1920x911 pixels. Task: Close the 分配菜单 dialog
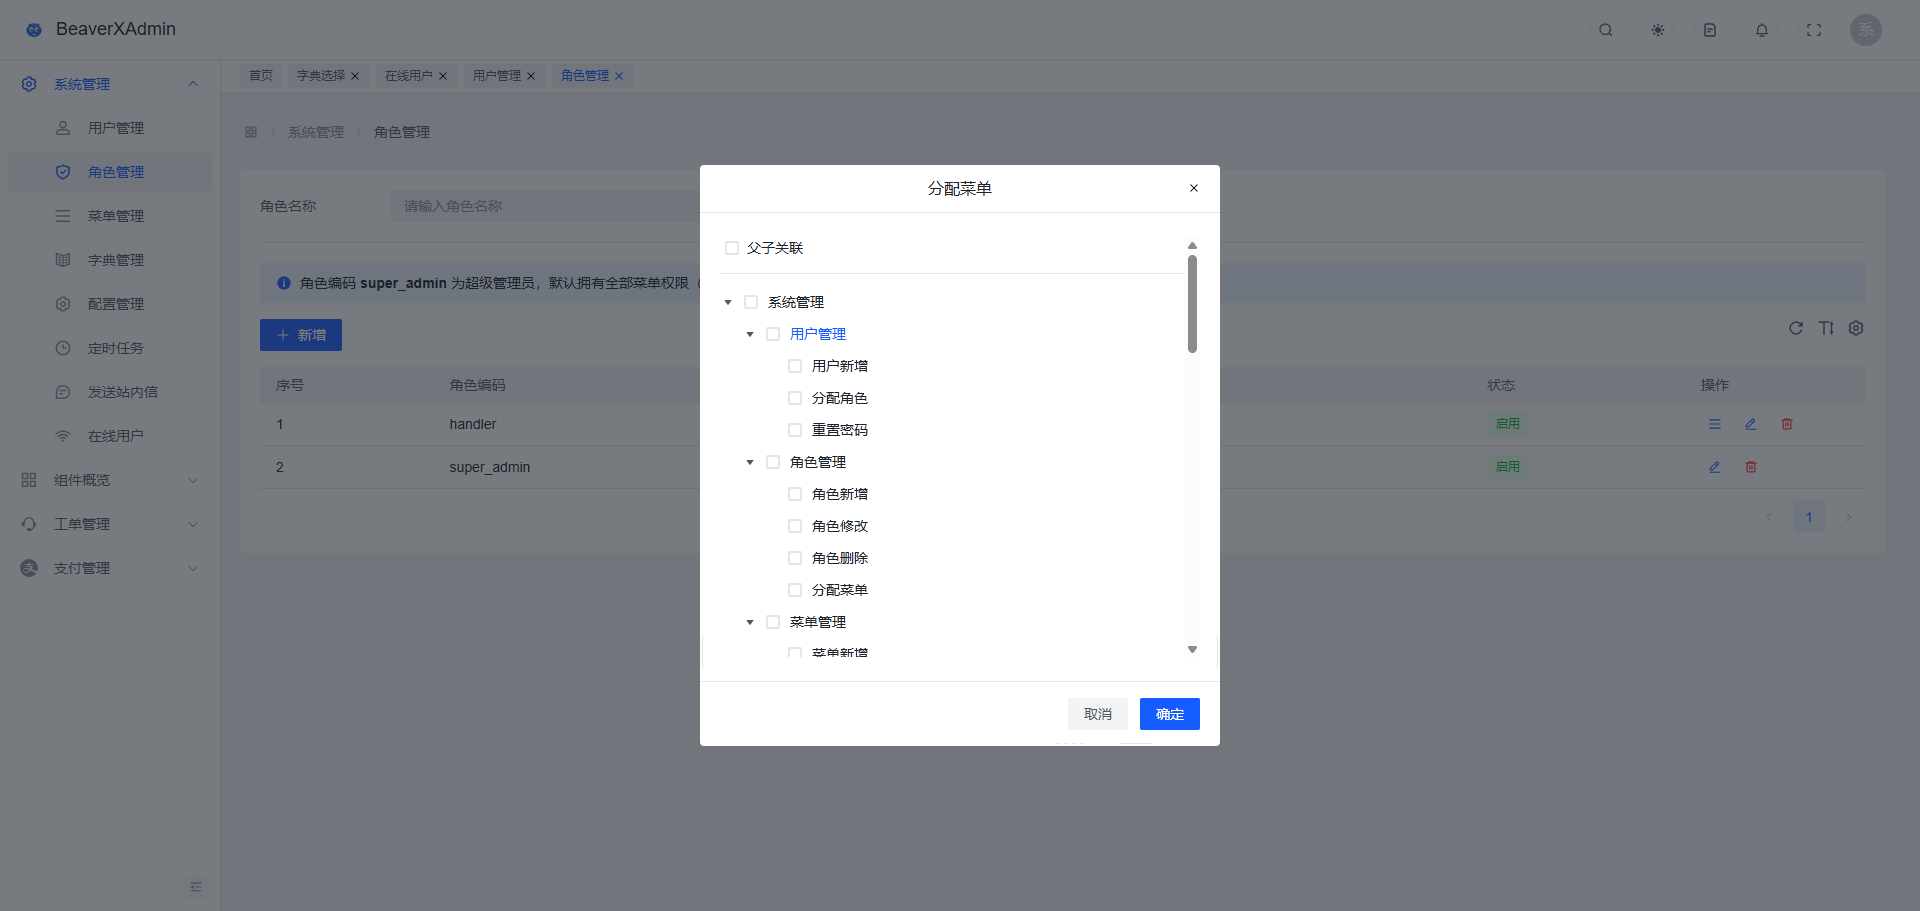point(1194,188)
